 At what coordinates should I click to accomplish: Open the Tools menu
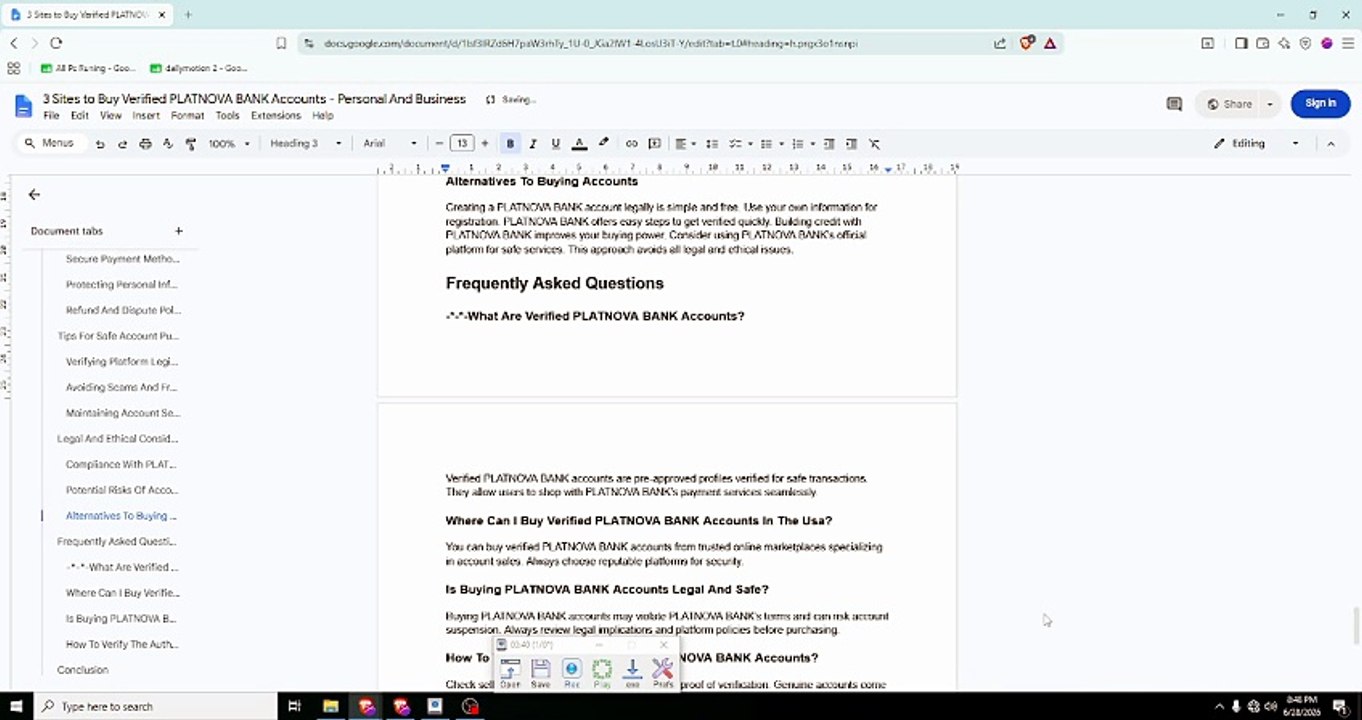[228, 116]
